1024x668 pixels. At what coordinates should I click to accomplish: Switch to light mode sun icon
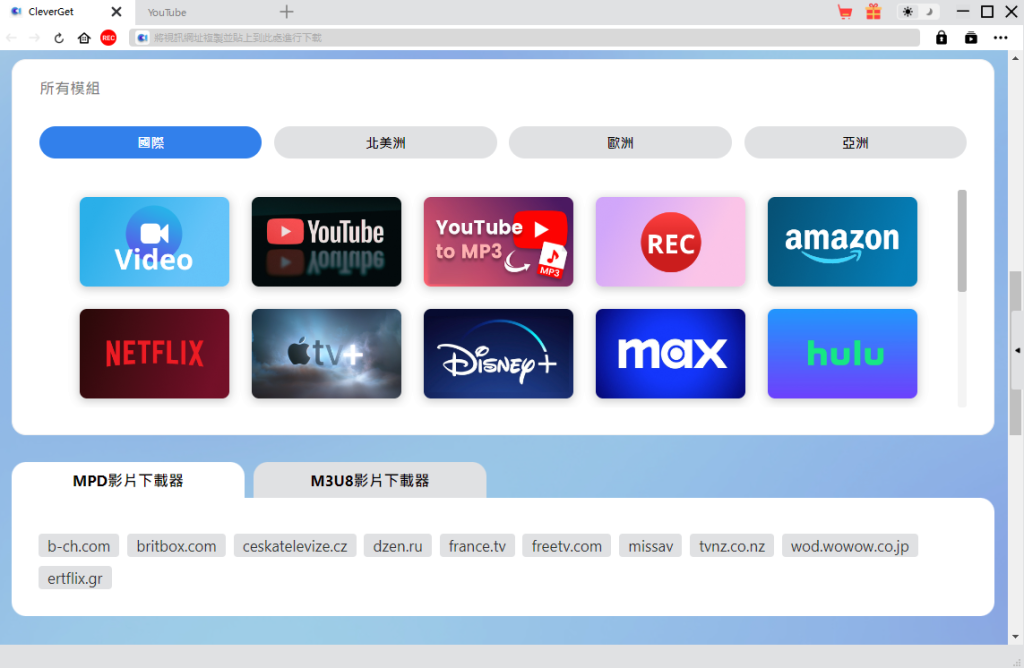pyautogui.click(x=908, y=12)
